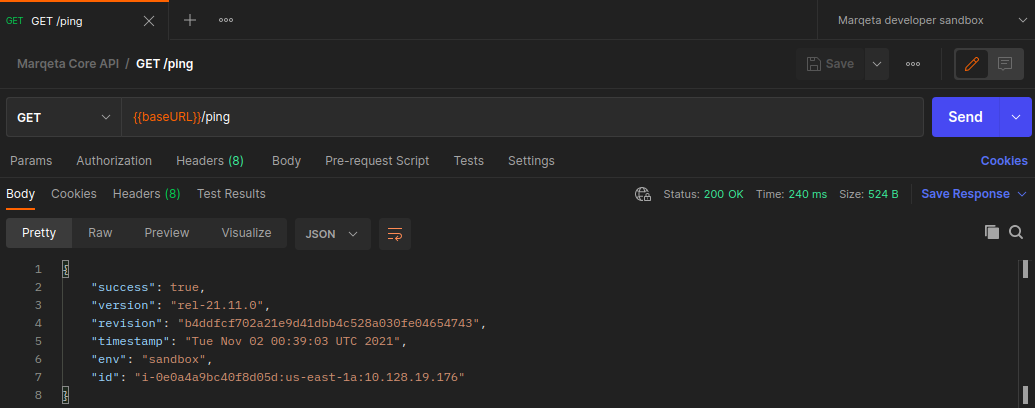Open the comments view icon

tap(1005, 64)
